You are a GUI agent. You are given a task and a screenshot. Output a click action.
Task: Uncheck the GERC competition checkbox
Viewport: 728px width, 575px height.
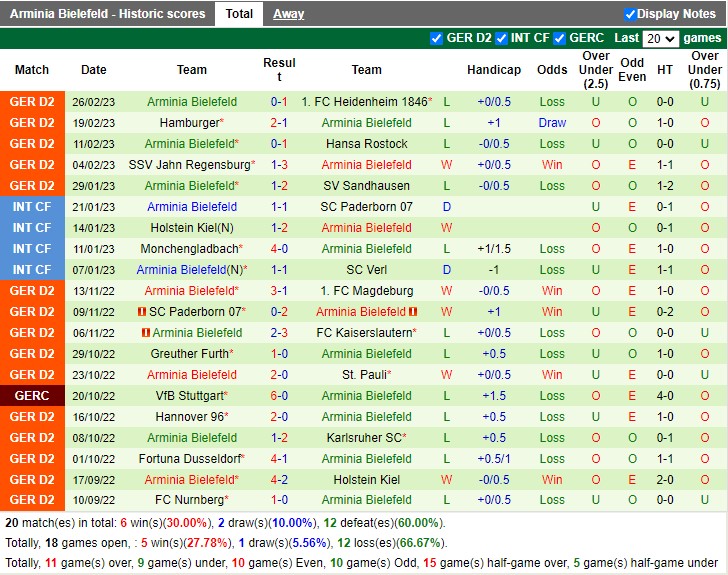point(559,39)
